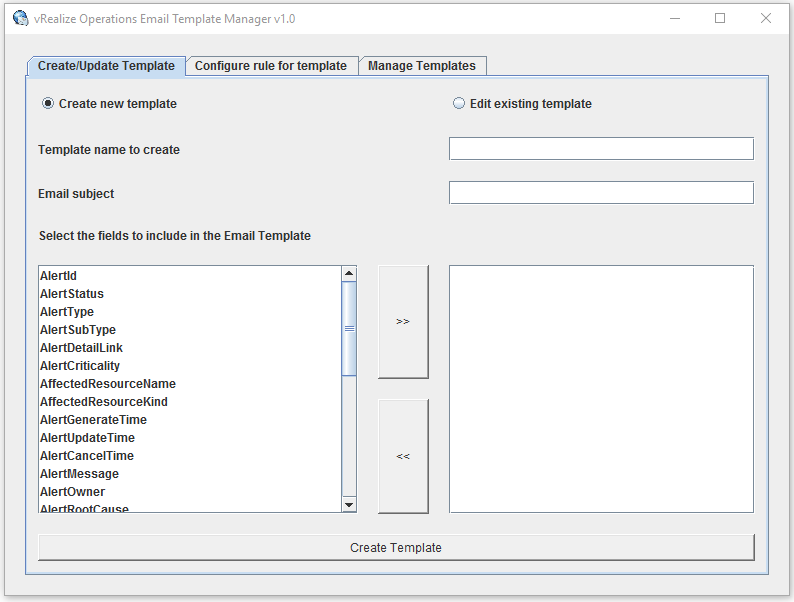The height and width of the screenshot is (602, 794).
Task: Select AlertRootCause in the fields list
Action: pyautogui.click(x=190, y=507)
